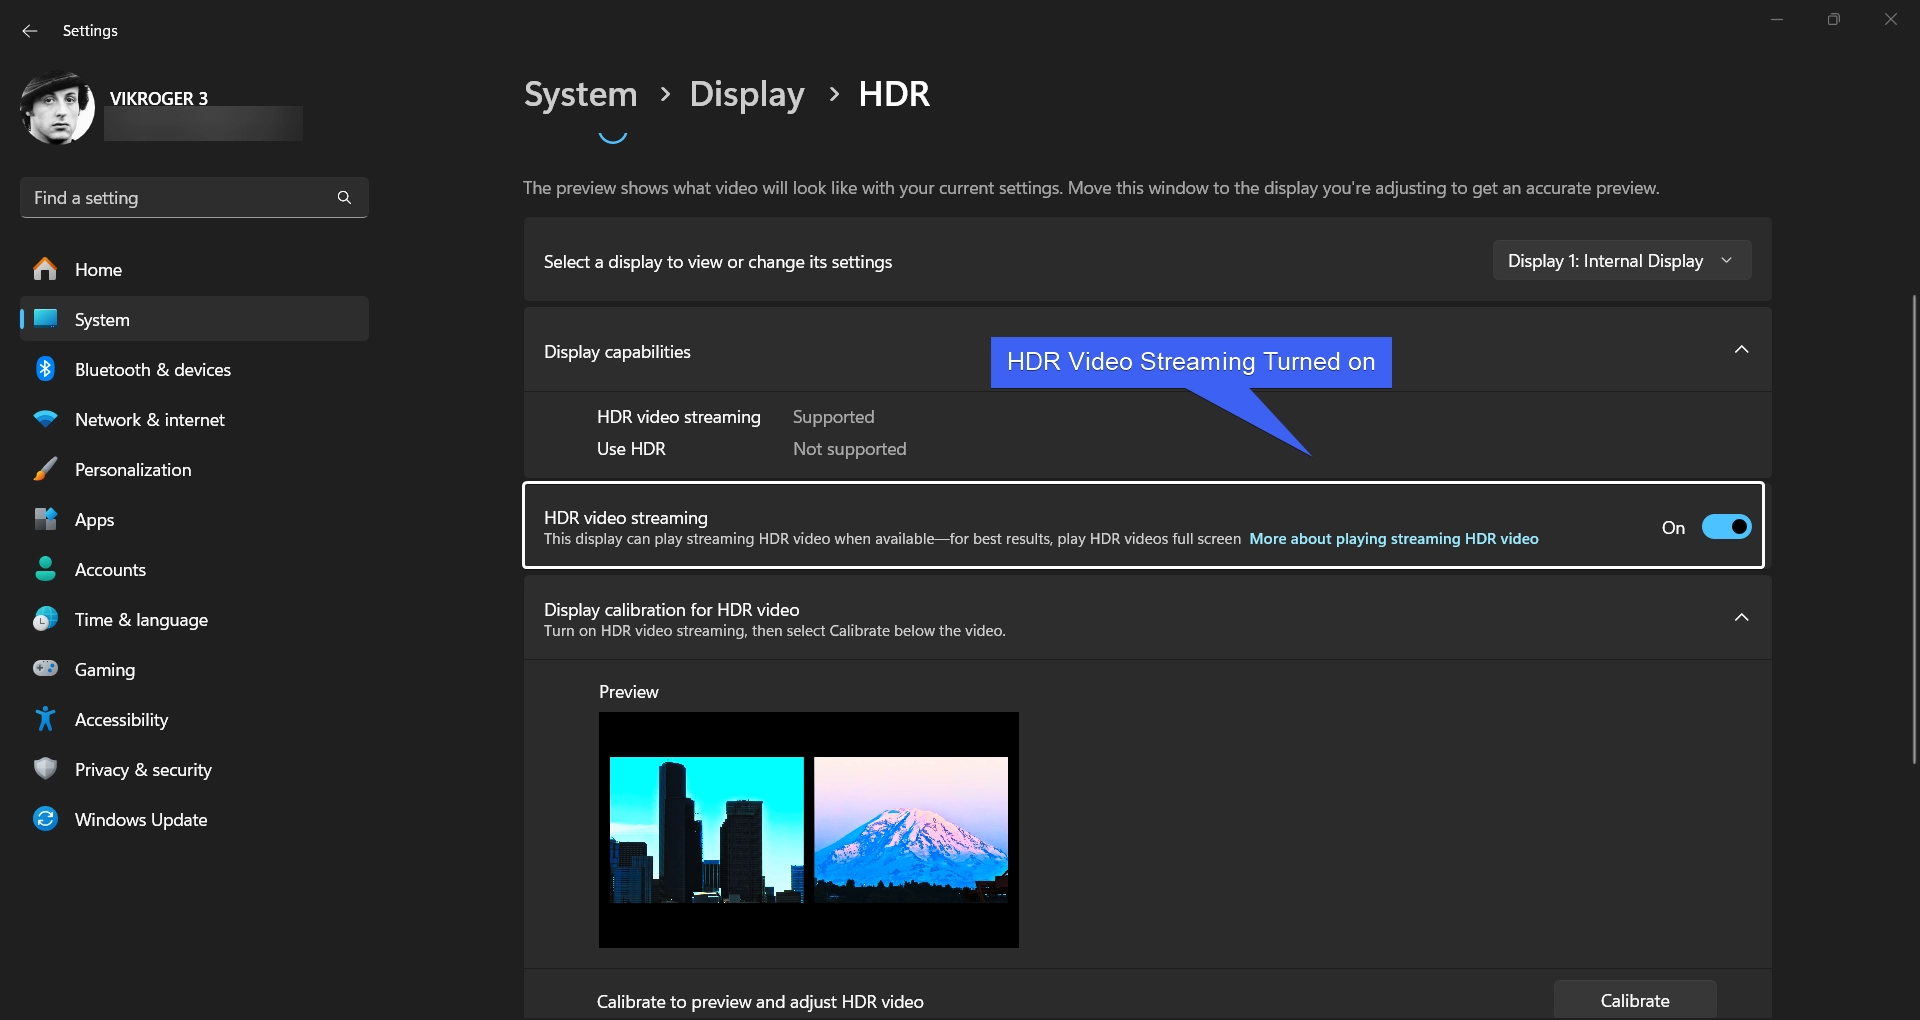Select System in the sidebar
The width and height of the screenshot is (1920, 1020).
pos(194,319)
